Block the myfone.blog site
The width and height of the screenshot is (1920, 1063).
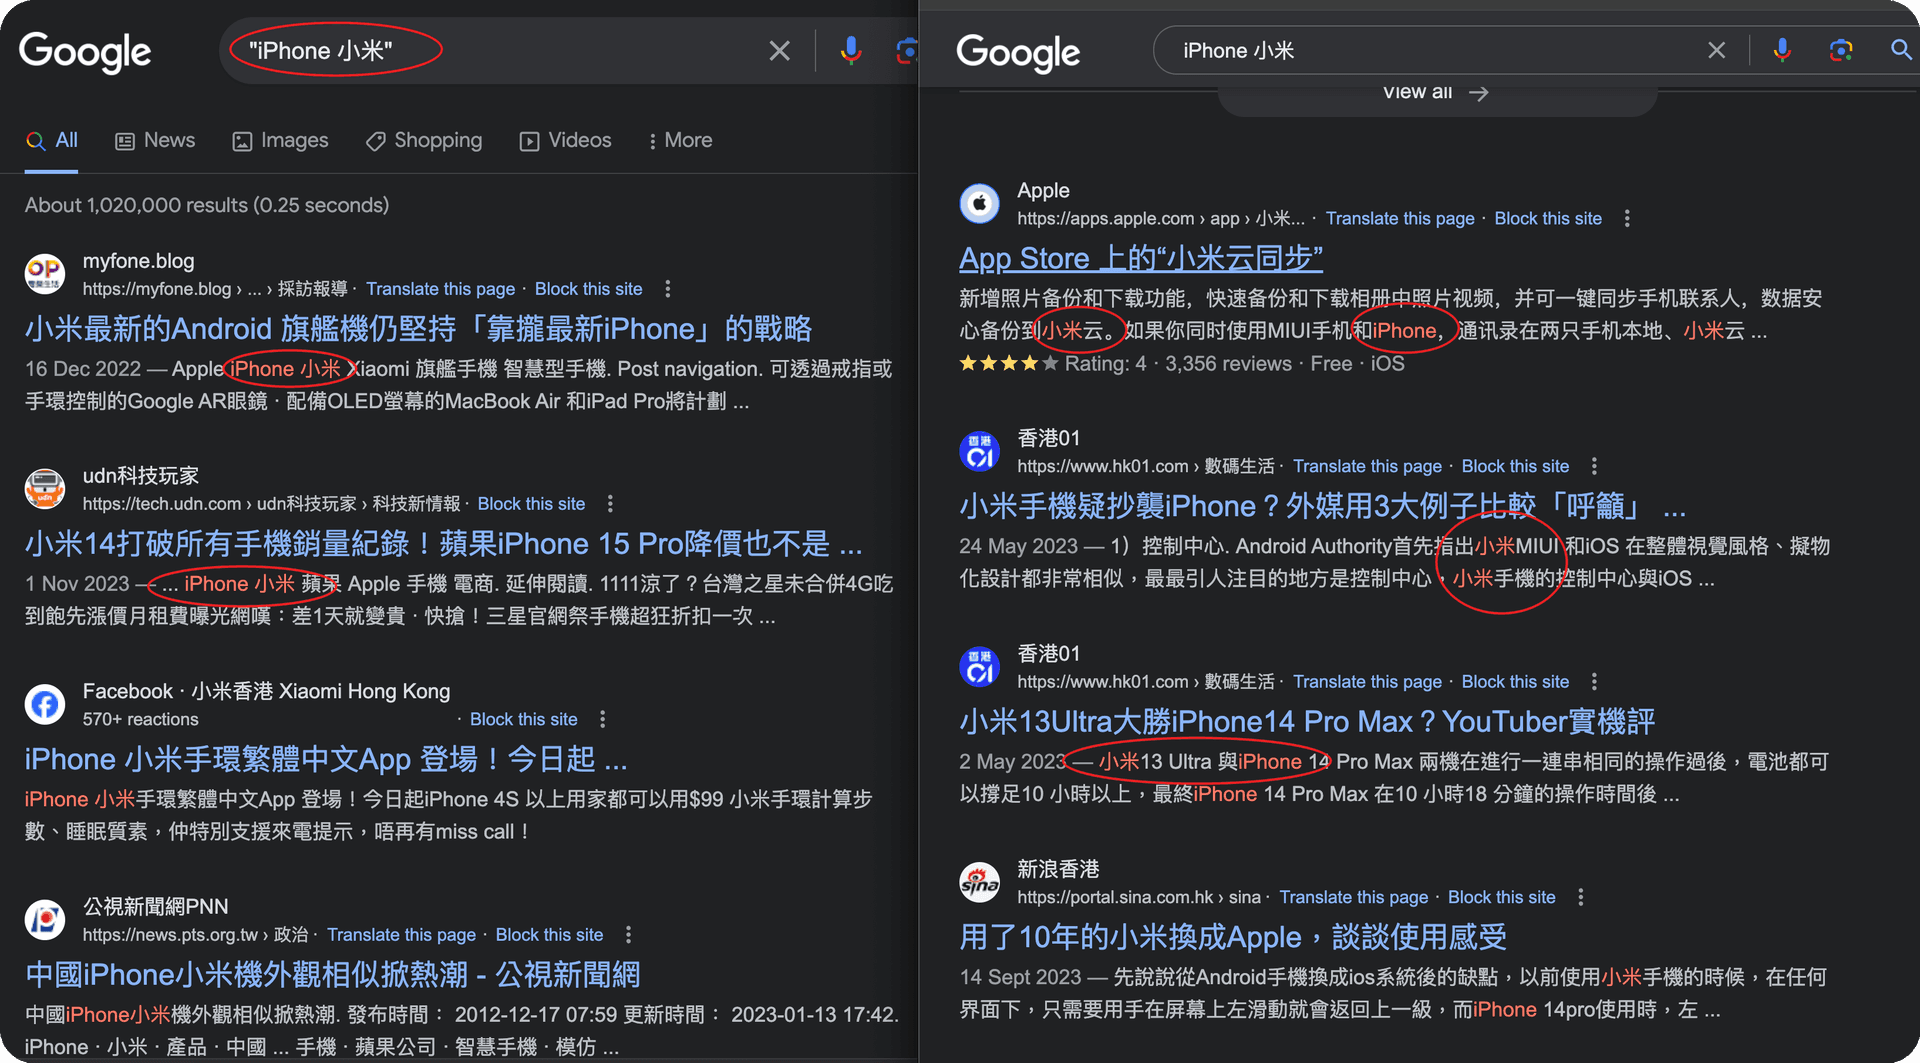588,289
